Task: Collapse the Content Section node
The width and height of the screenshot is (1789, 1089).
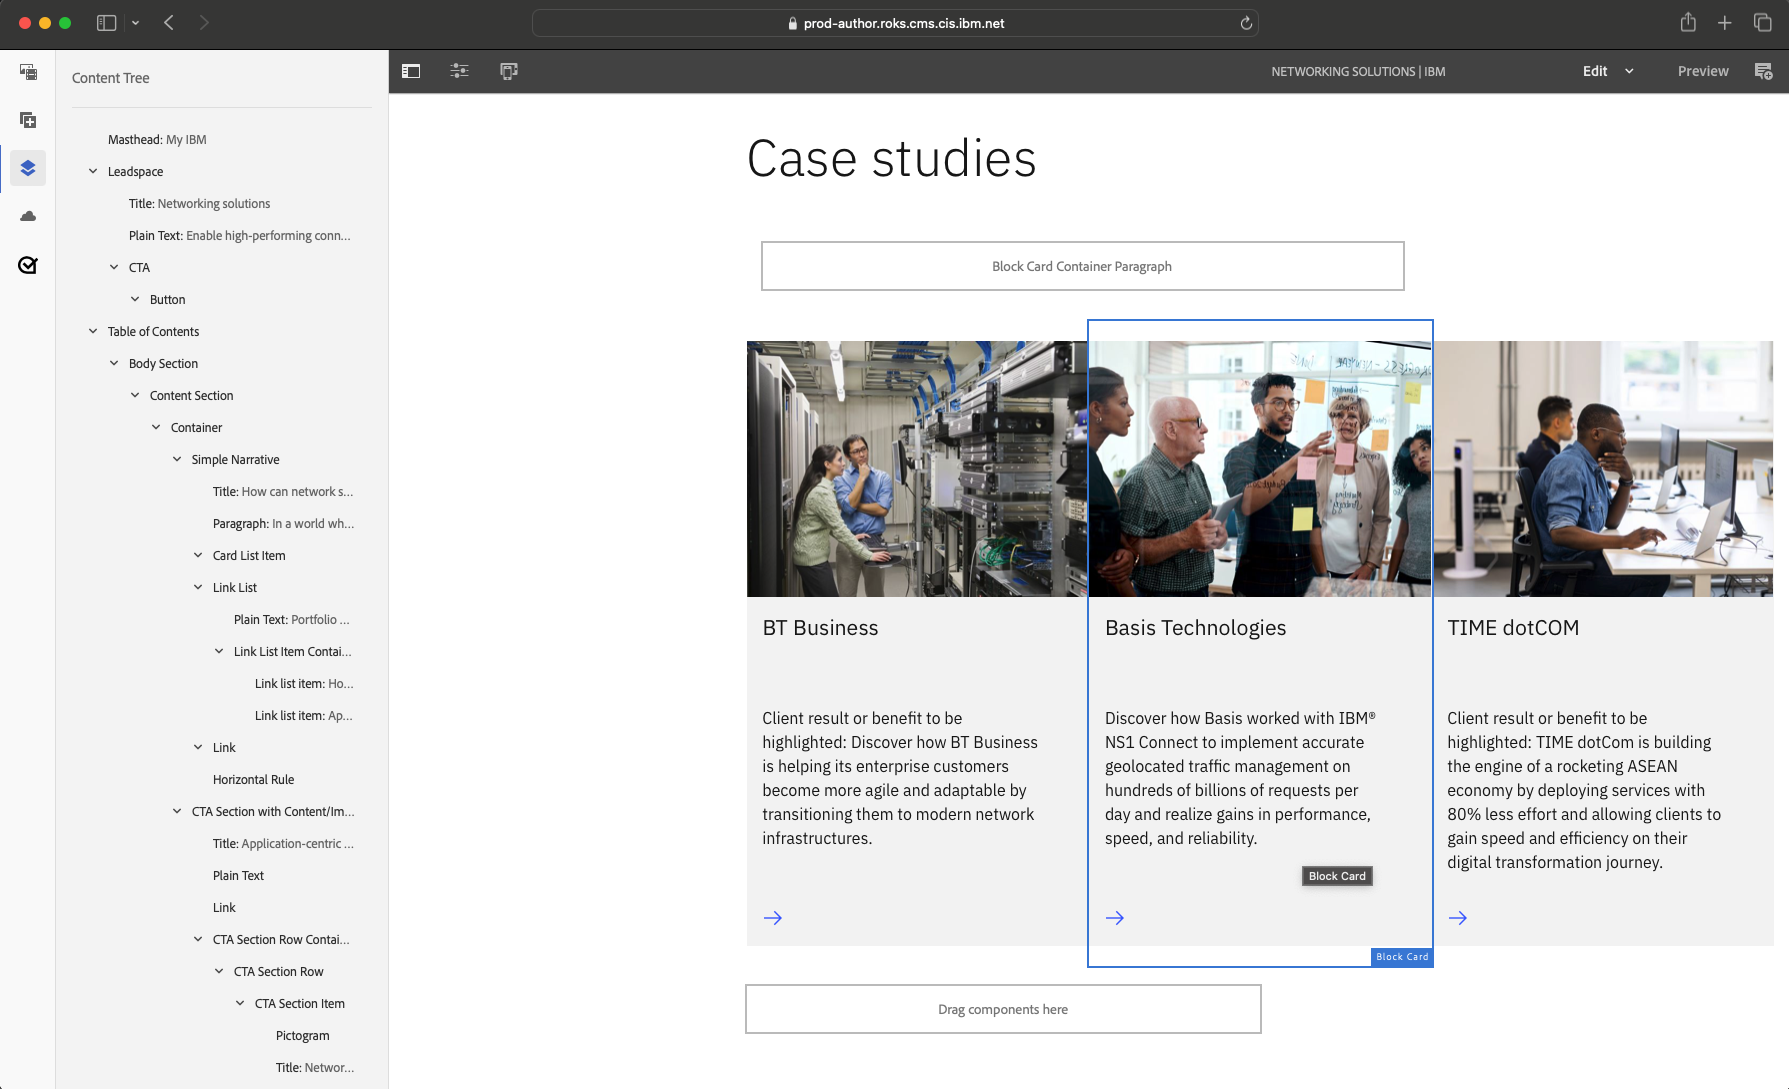Action: pyautogui.click(x=135, y=395)
